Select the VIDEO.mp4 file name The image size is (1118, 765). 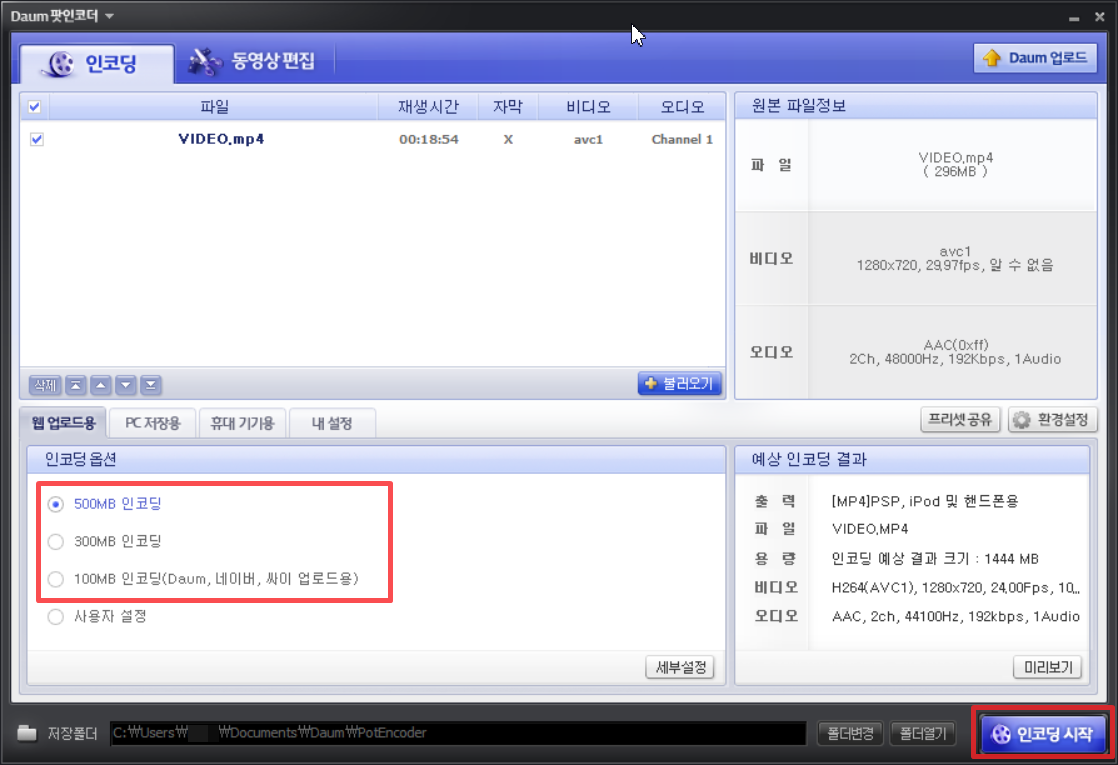pos(221,139)
